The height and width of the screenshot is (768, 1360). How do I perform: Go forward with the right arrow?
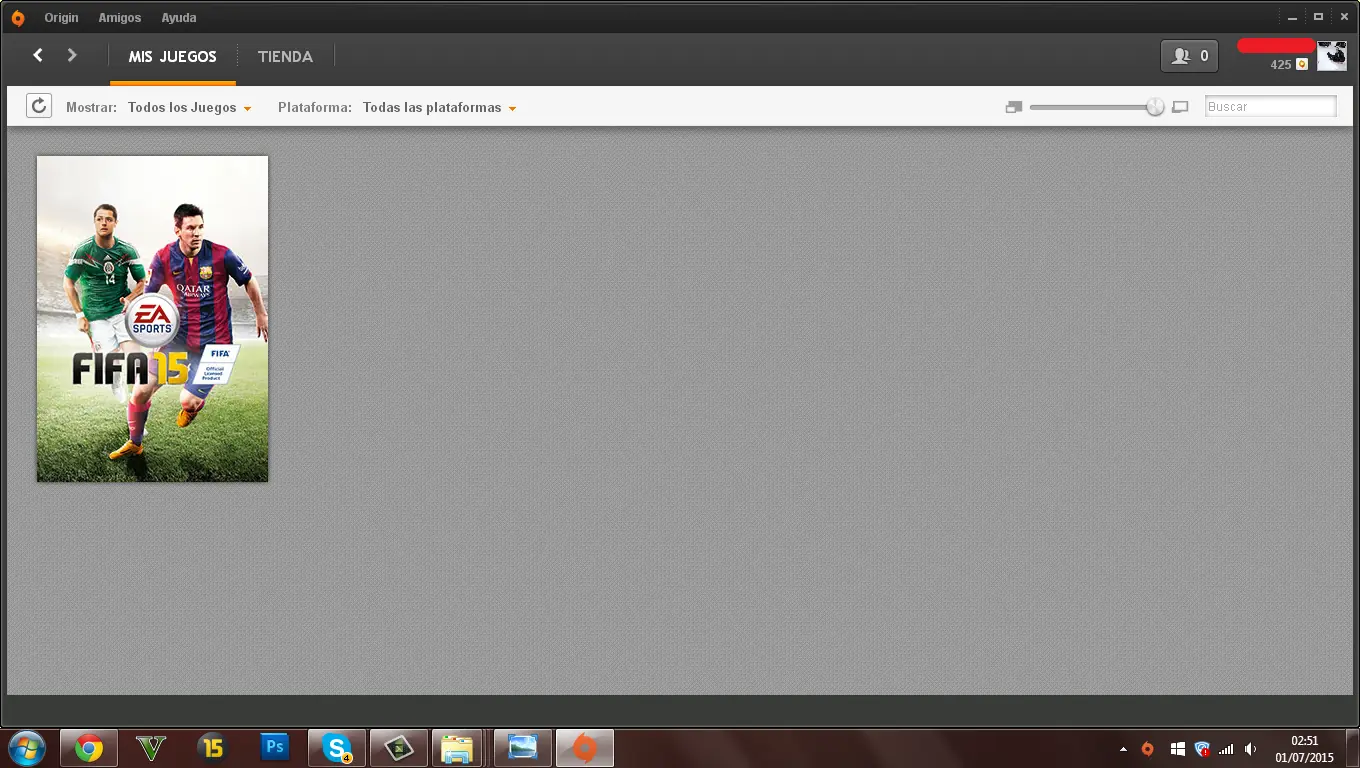coord(72,56)
